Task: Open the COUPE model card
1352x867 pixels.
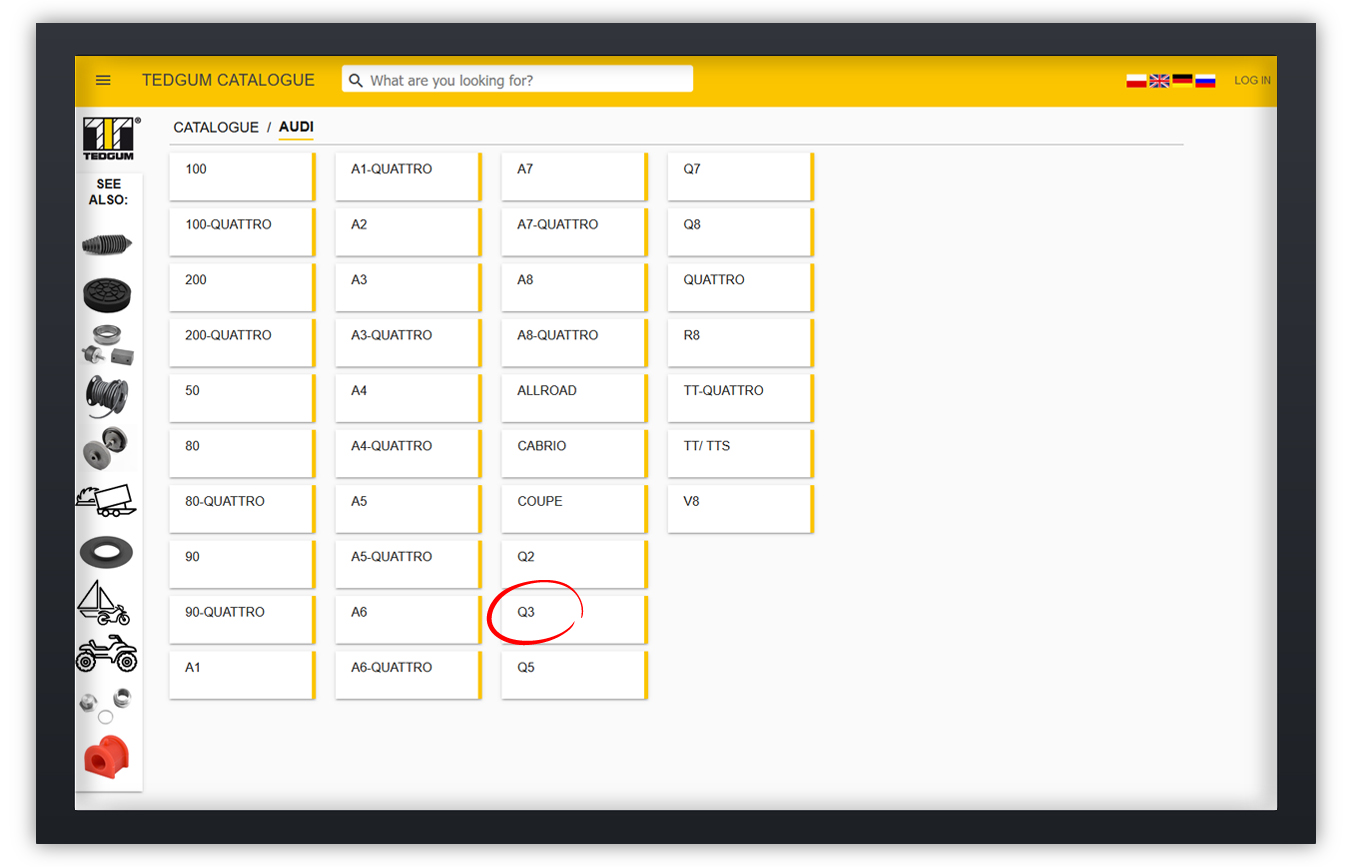Action: coord(574,509)
